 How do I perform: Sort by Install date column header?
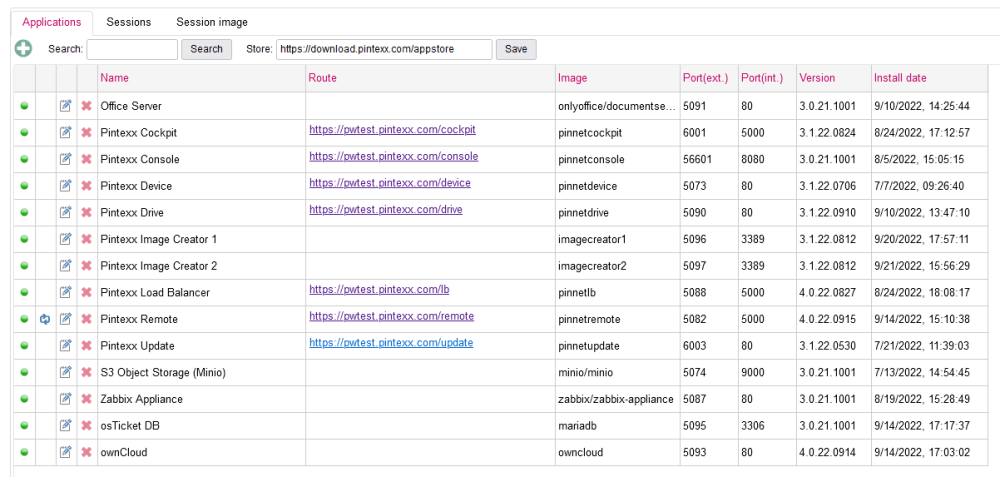[x=900, y=78]
